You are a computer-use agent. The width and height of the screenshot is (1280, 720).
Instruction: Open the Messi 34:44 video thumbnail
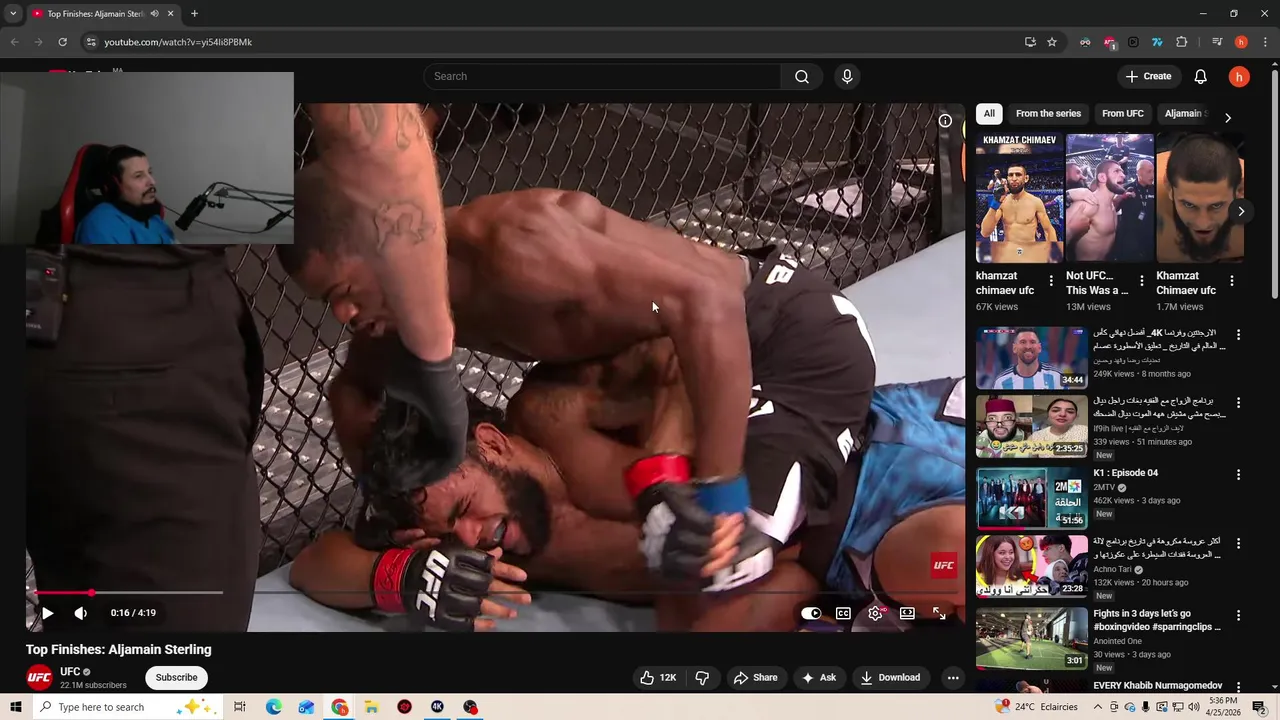[x=1031, y=357]
